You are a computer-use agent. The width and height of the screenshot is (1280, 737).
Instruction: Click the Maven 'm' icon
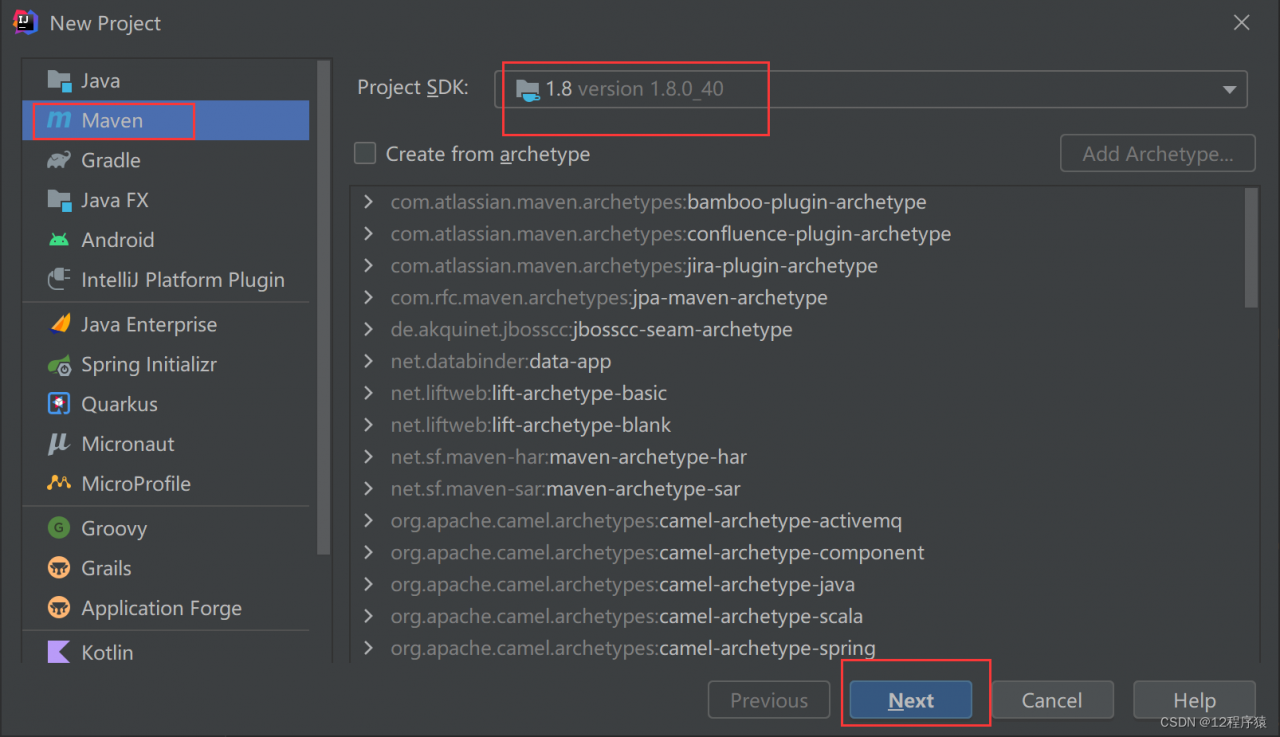(x=59, y=121)
